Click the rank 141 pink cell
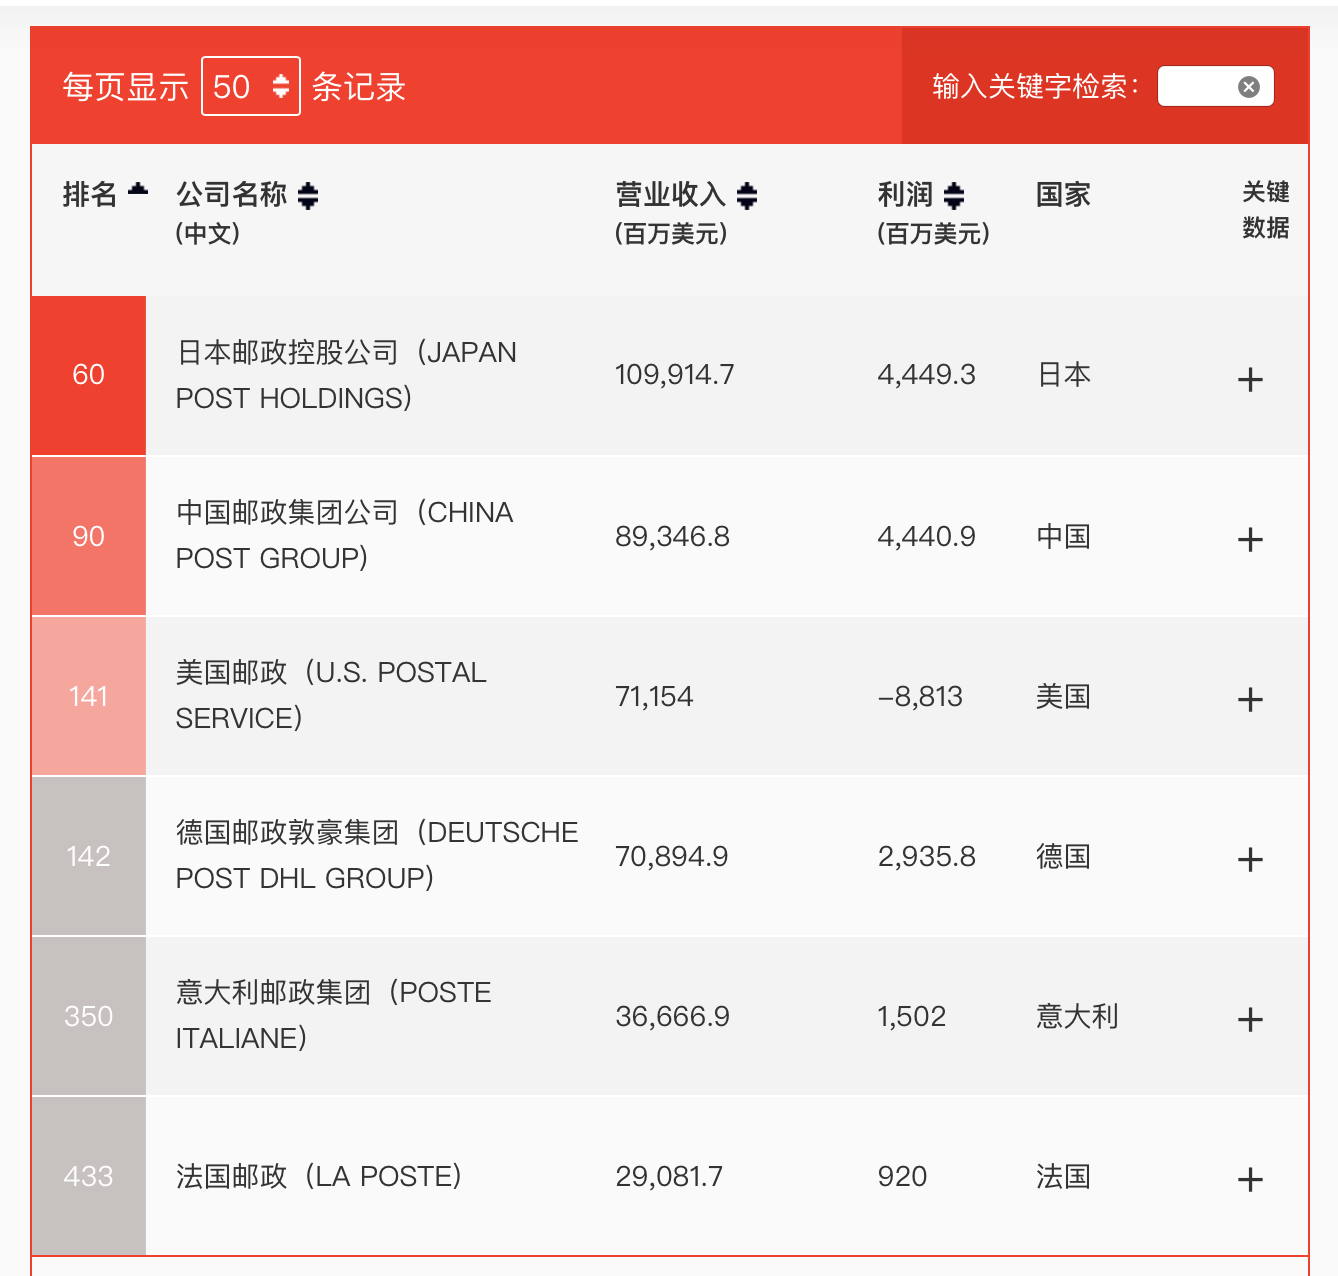The width and height of the screenshot is (1338, 1276). 89,696
